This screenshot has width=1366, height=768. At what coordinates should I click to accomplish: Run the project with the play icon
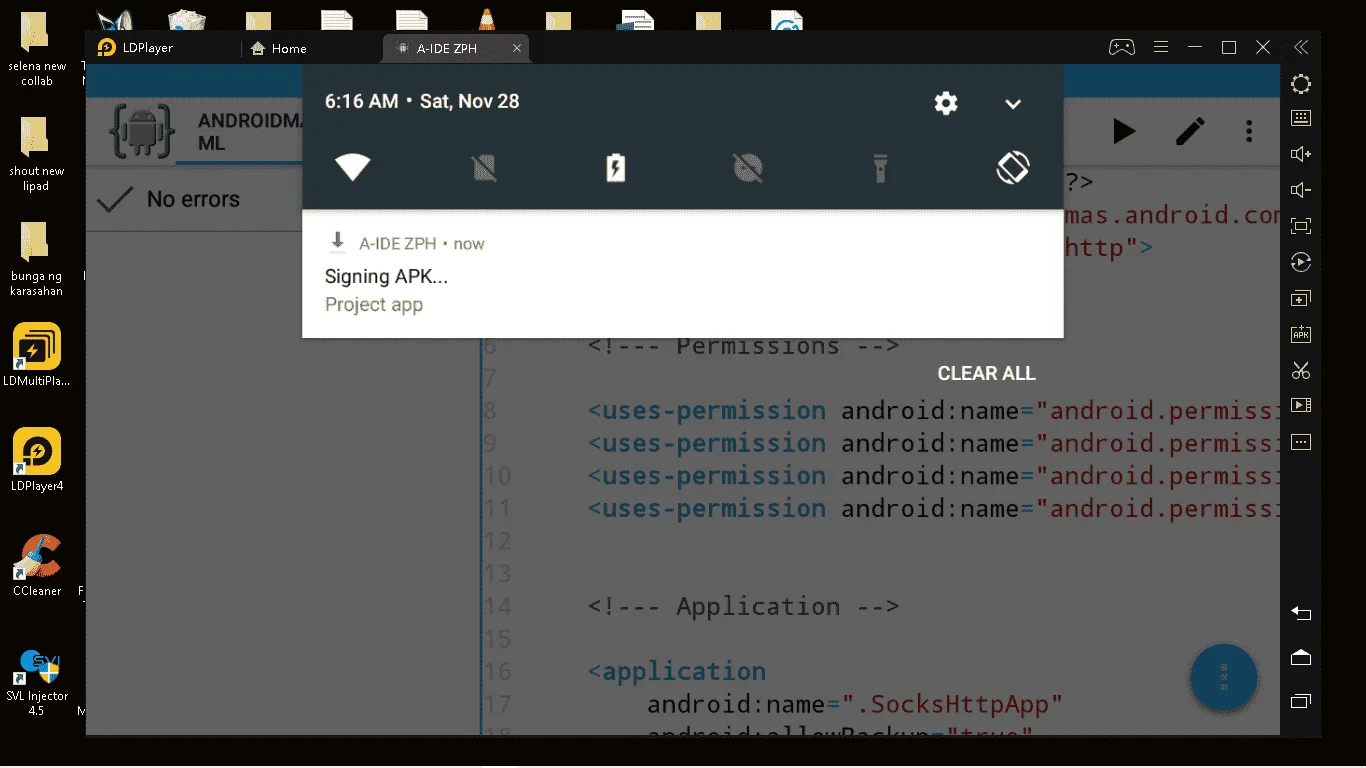point(1124,131)
